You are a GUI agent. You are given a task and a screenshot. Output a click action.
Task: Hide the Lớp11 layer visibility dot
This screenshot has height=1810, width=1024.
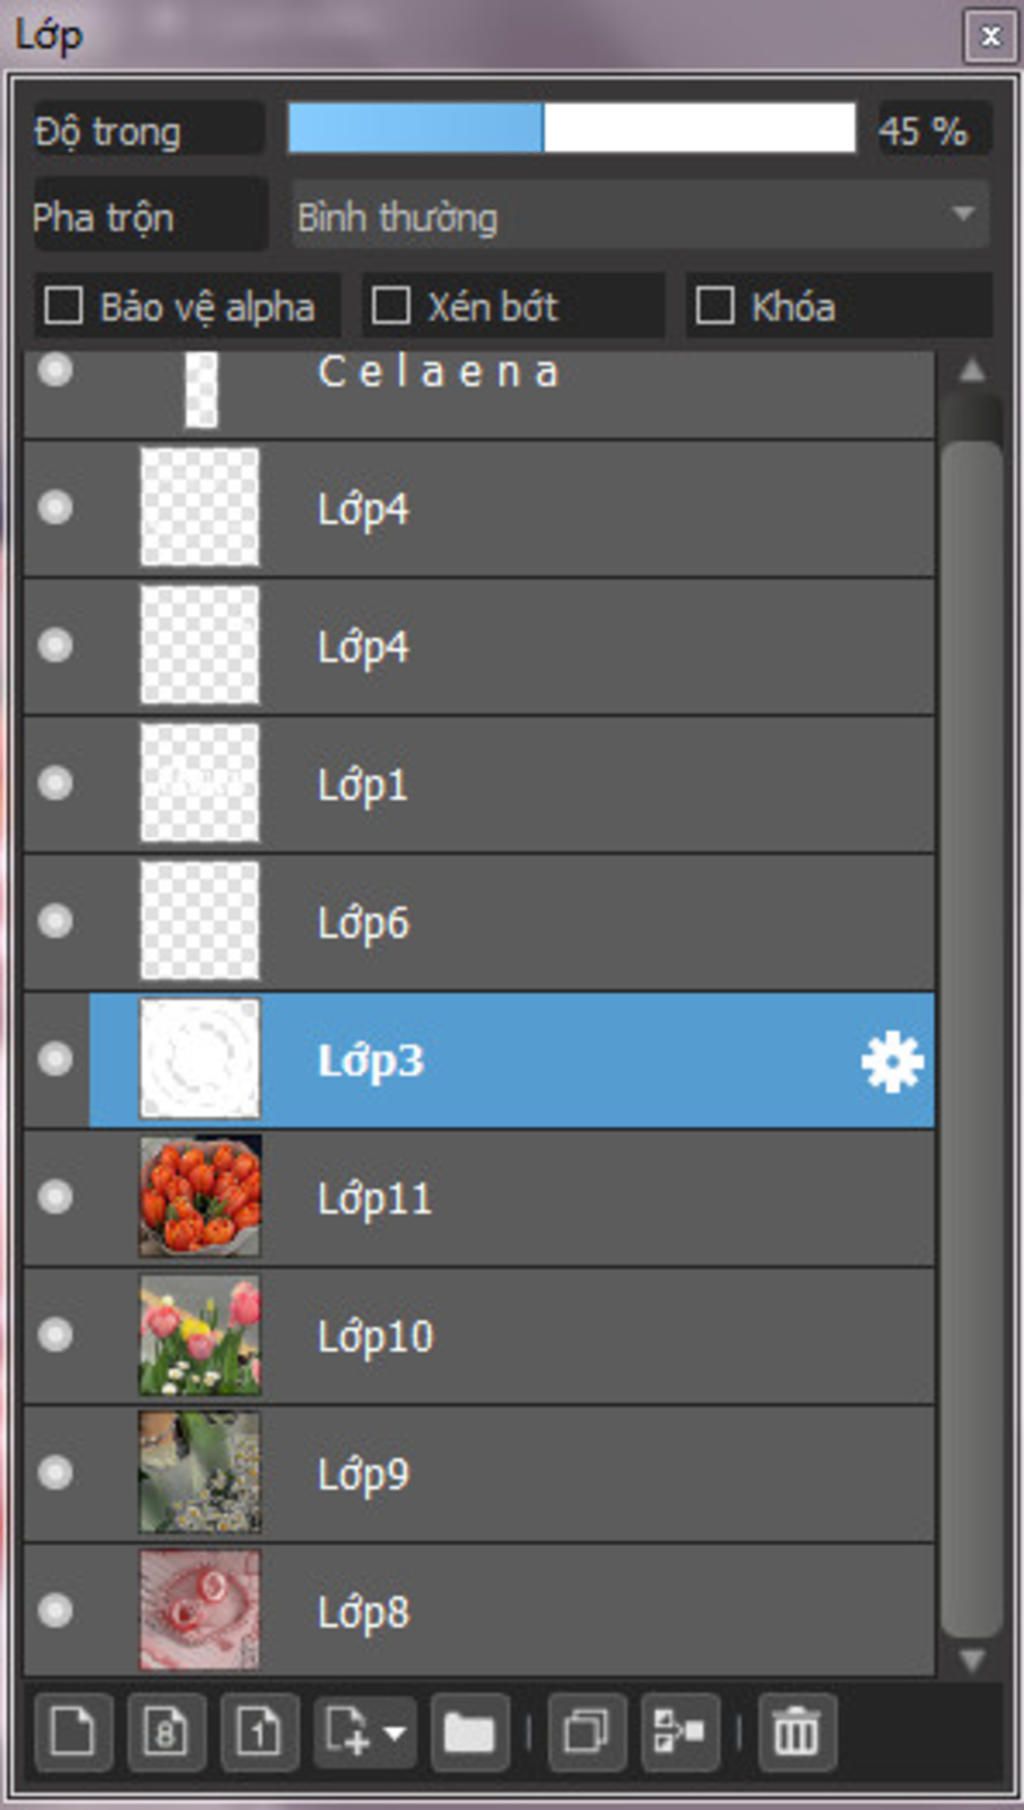pyautogui.click(x=56, y=1196)
